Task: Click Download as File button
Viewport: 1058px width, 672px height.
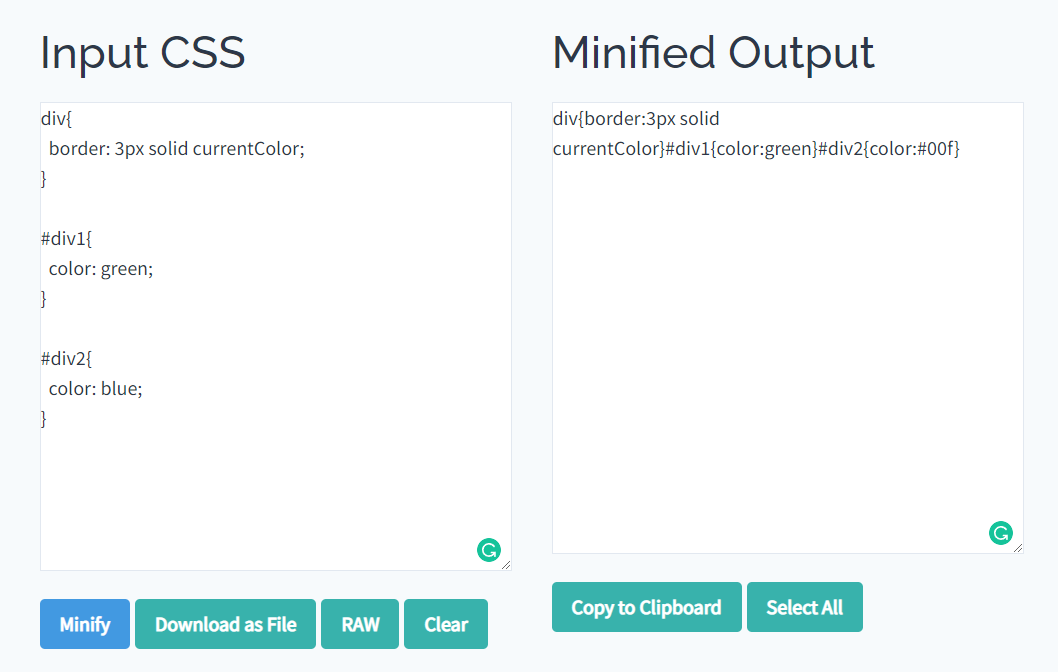Action: click(225, 624)
